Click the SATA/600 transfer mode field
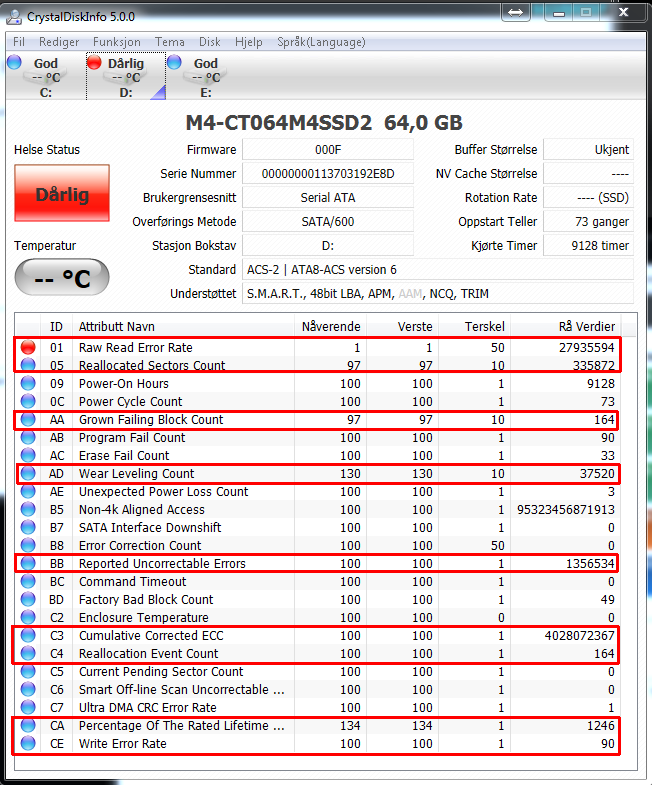 click(x=328, y=222)
